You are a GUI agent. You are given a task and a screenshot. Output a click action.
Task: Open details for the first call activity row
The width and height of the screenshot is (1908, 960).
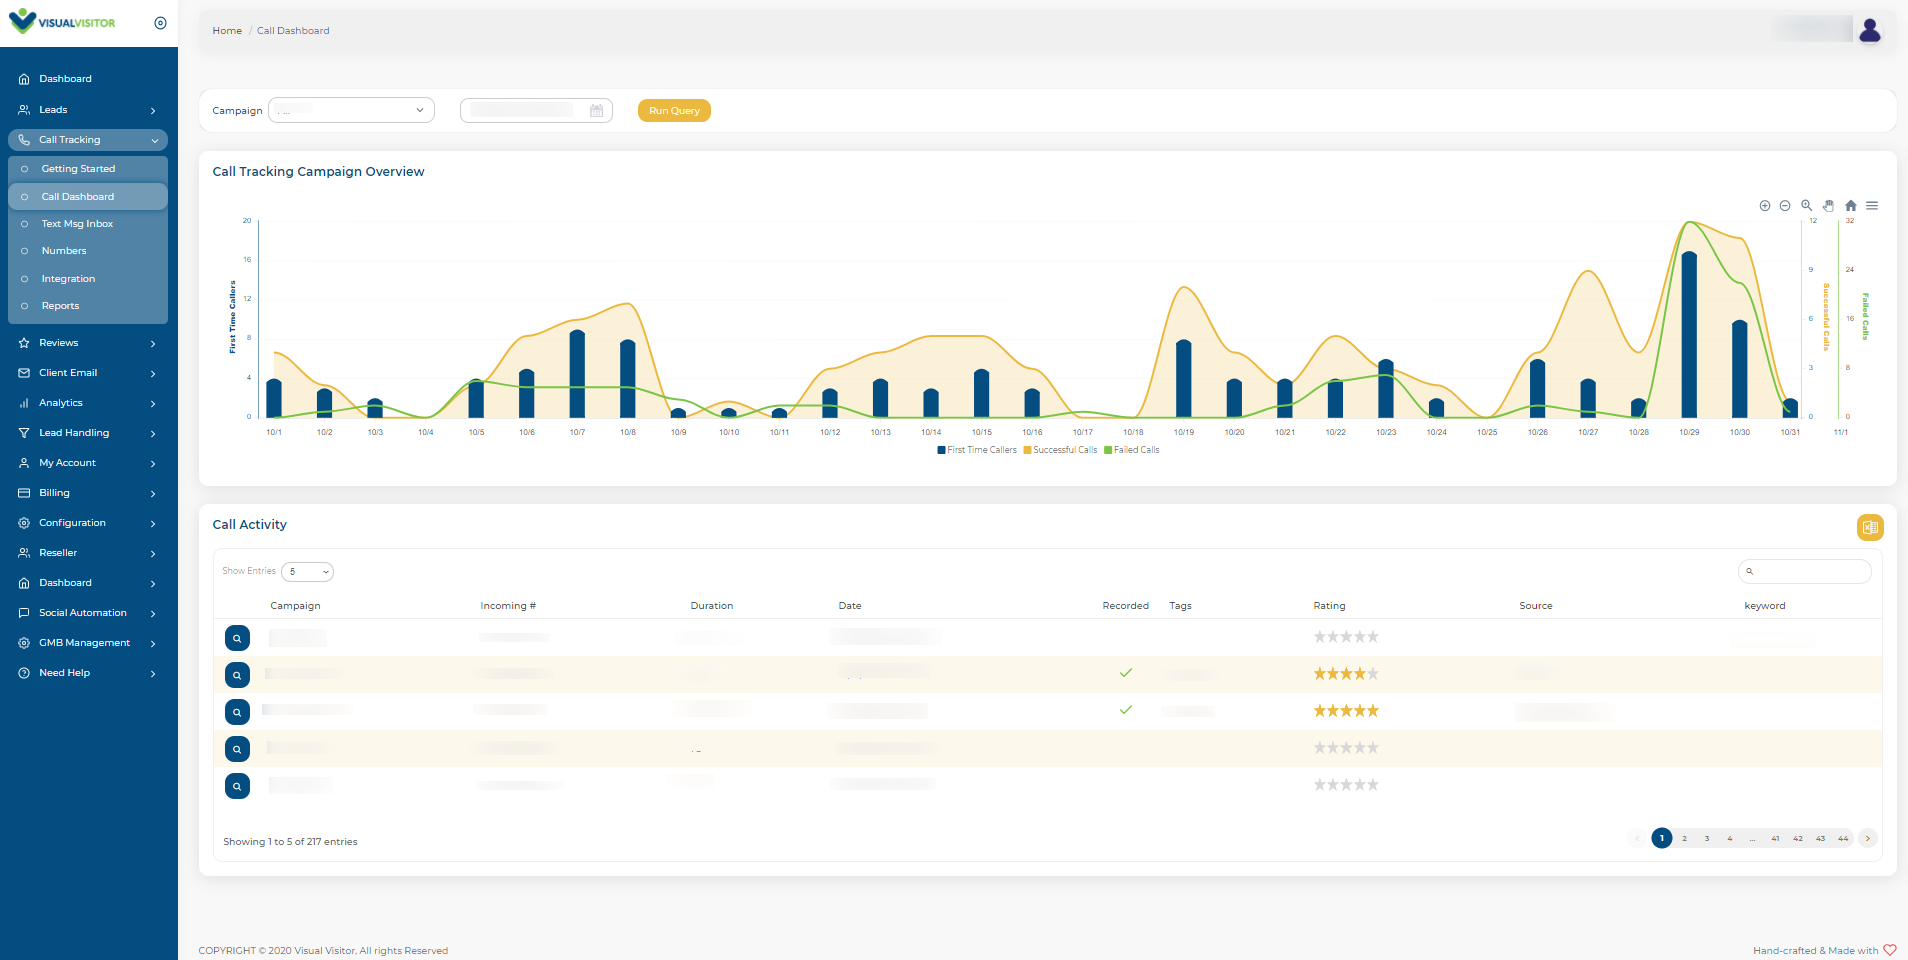pyautogui.click(x=237, y=638)
